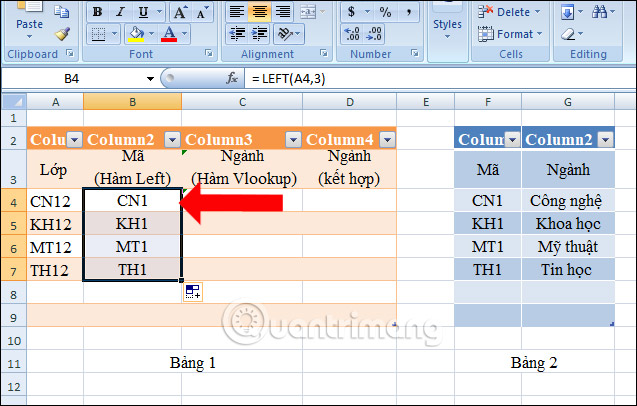Open Clipboard dialog launcher
The height and width of the screenshot is (406, 637).
point(70,53)
